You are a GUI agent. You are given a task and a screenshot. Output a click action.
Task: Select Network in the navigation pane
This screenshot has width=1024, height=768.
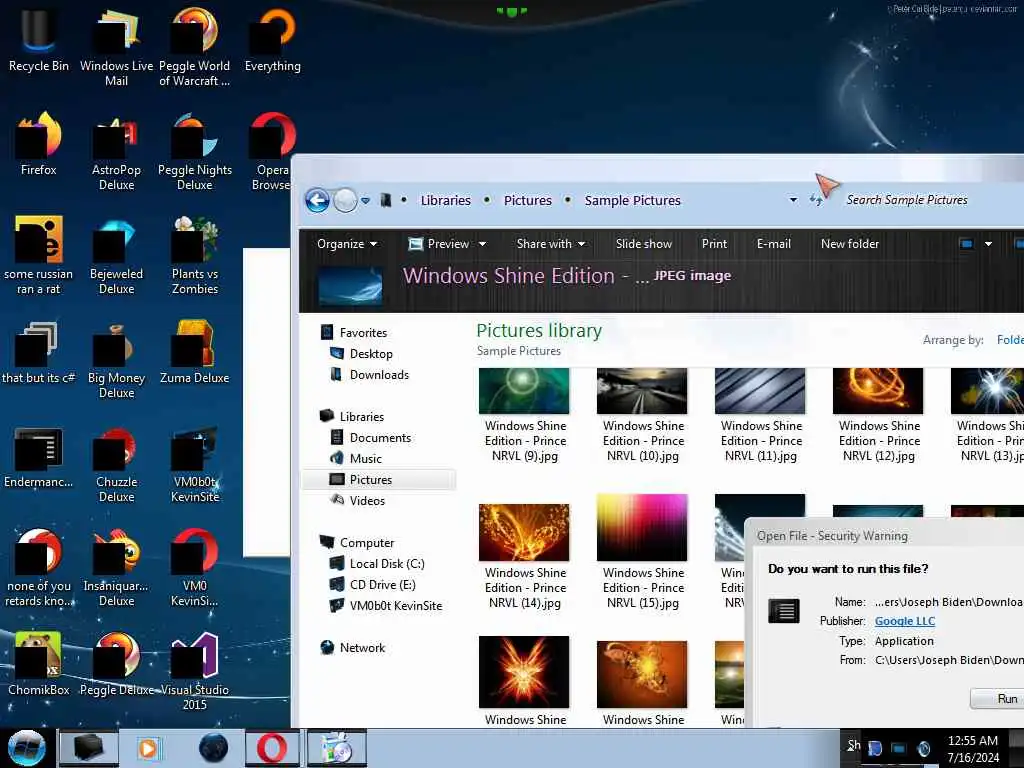(x=353, y=647)
